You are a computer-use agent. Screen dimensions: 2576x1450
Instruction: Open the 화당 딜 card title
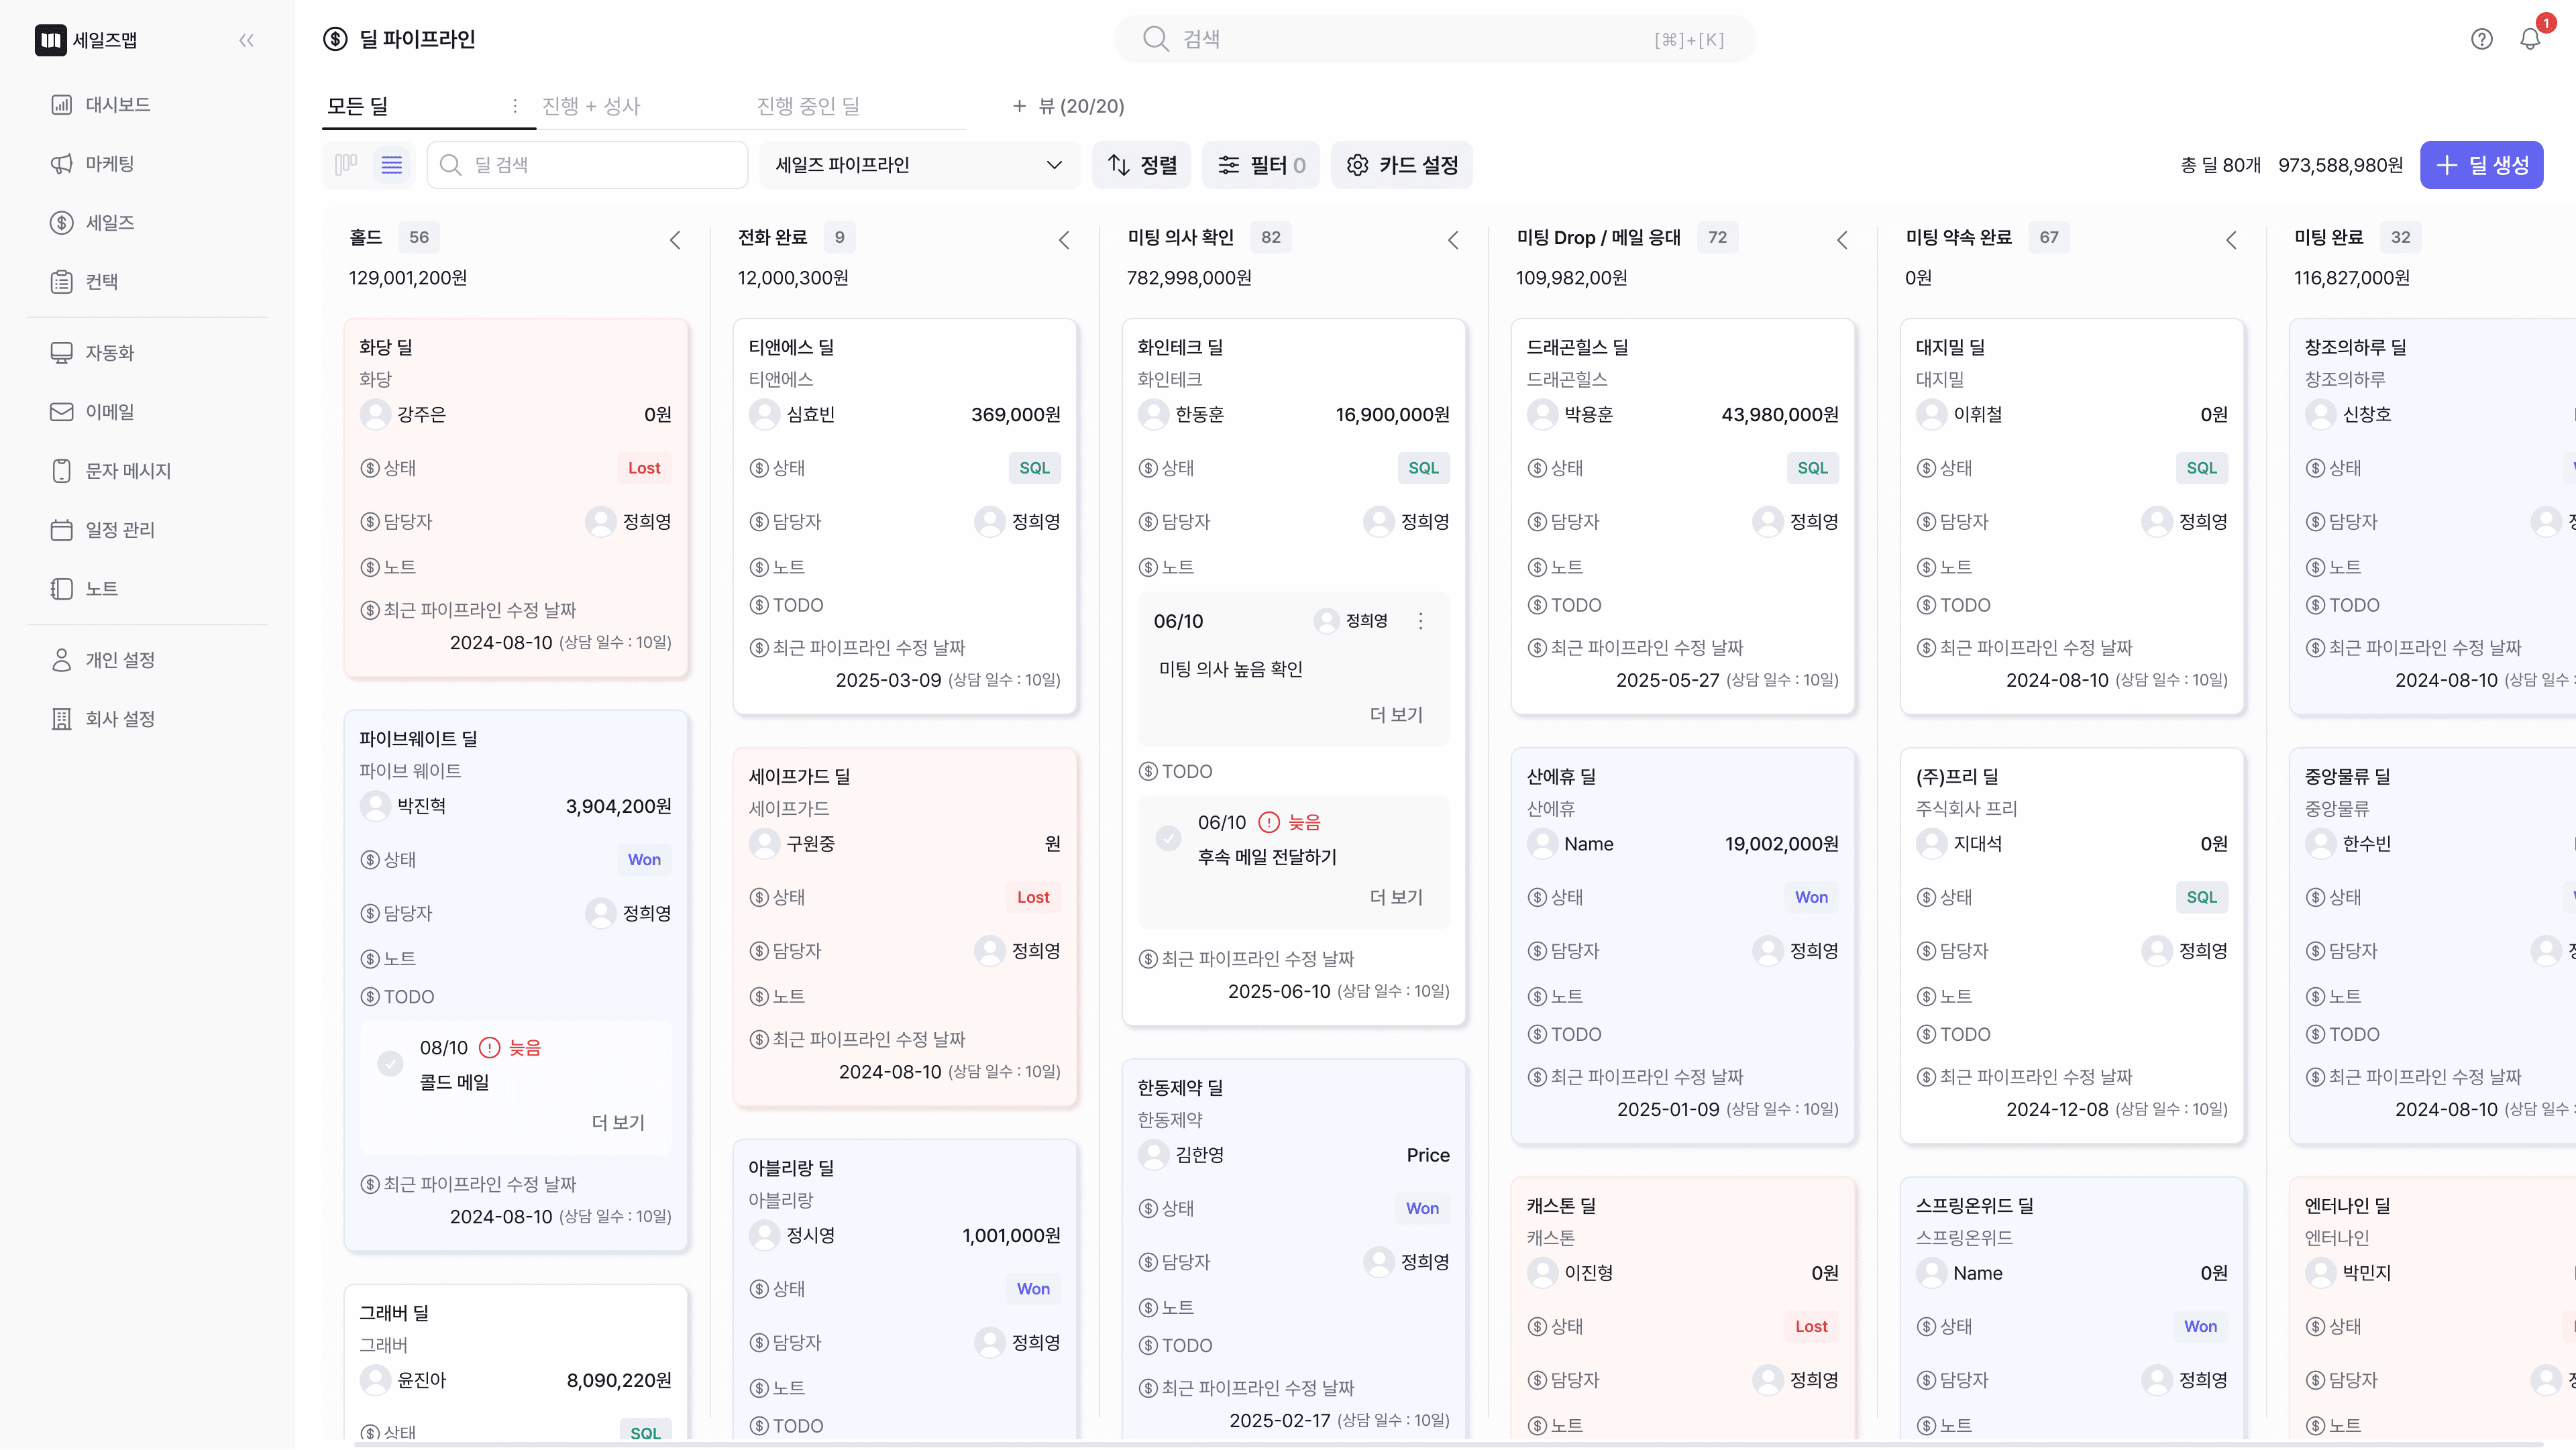[x=386, y=347]
